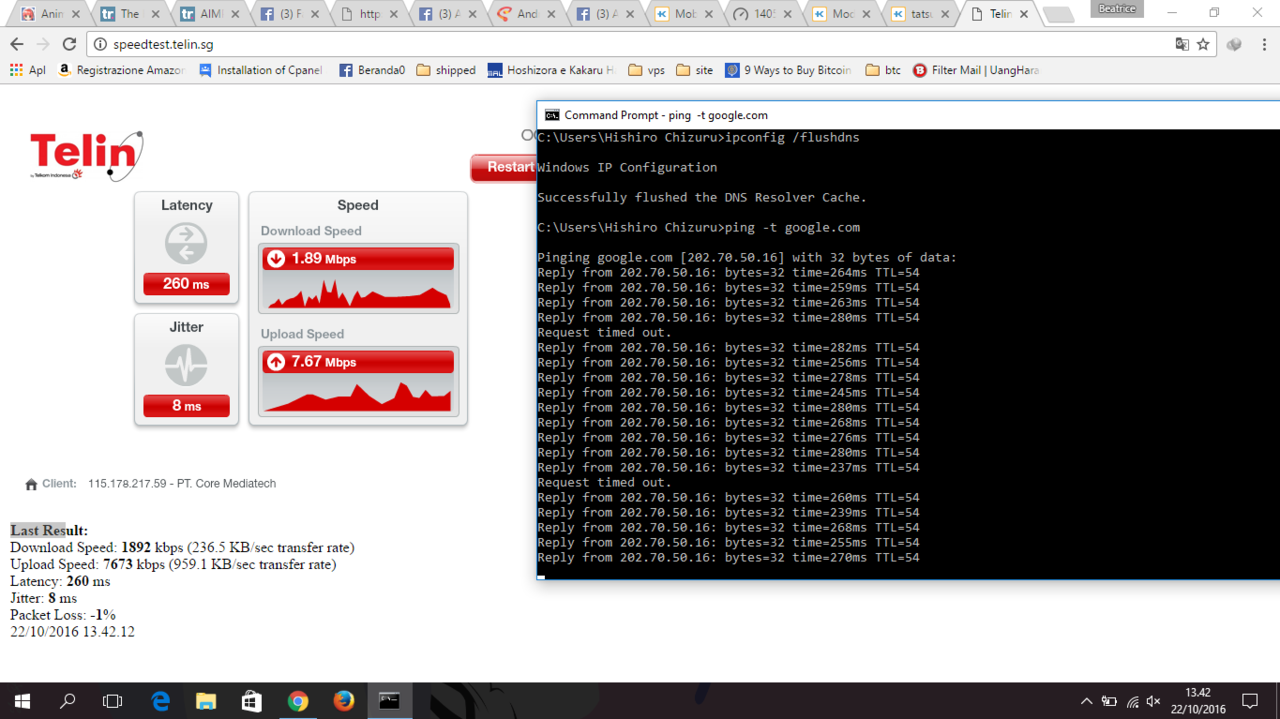Screen dimensions: 1280x719
Task: Click the Packet Loss -1% line
Action: (x=63, y=615)
